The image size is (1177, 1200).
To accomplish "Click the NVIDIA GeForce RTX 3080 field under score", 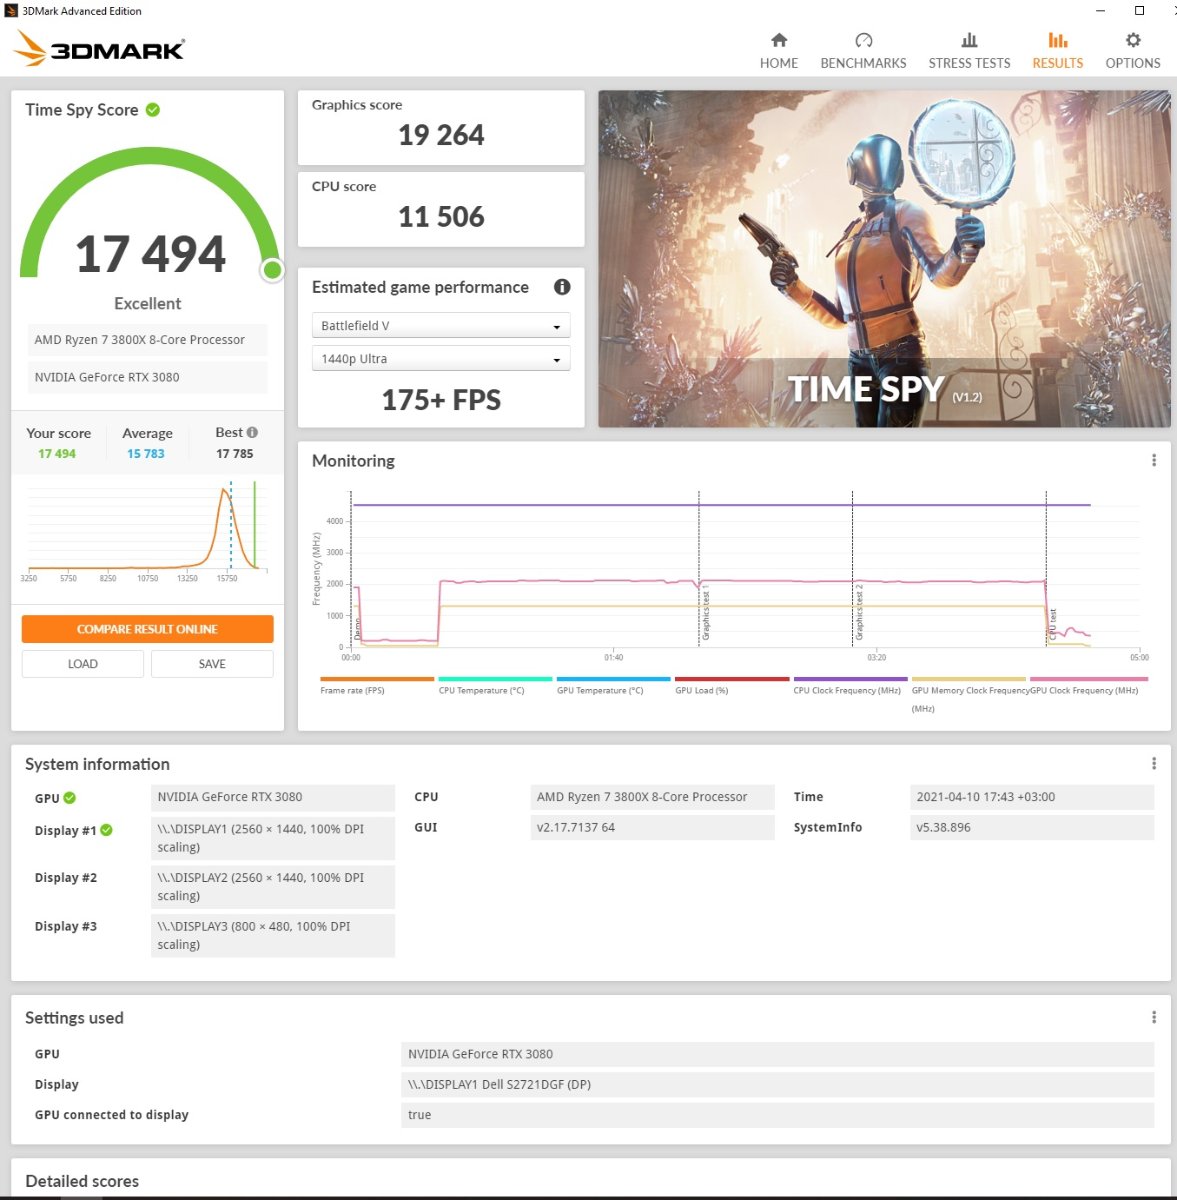I will [x=147, y=377].
